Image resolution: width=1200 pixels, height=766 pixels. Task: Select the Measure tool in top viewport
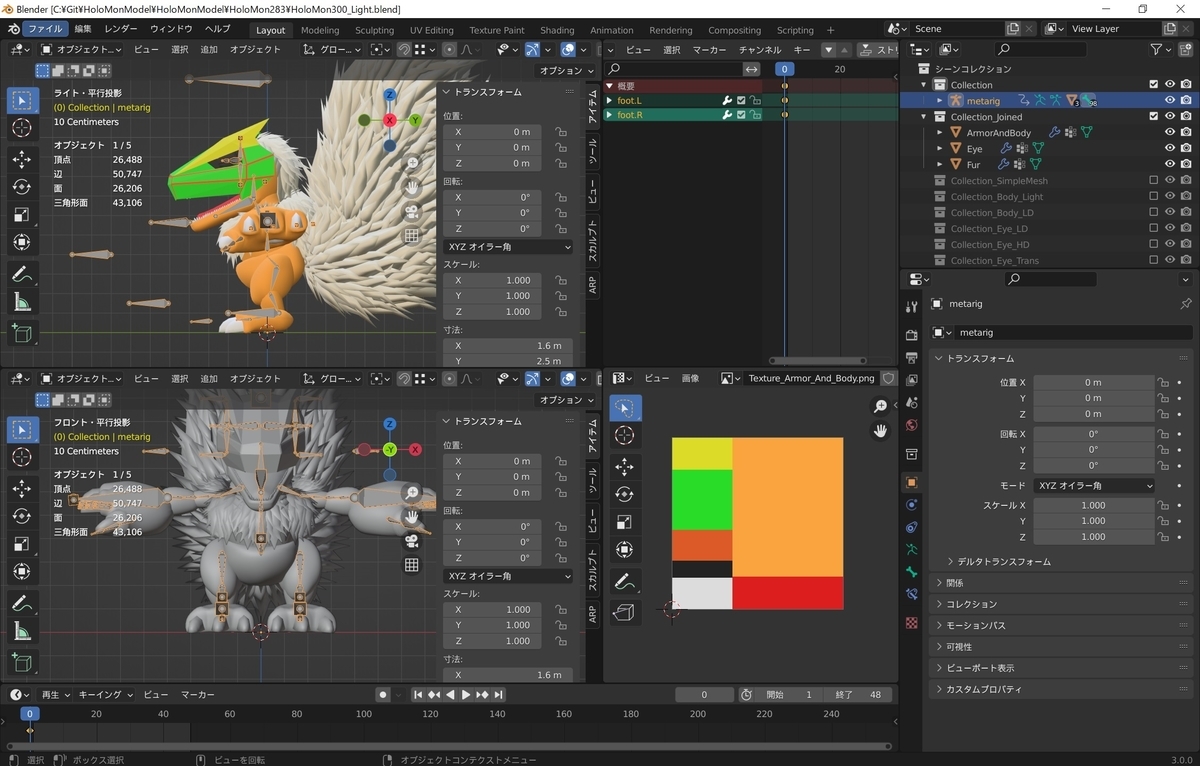(x=22, y=302)
